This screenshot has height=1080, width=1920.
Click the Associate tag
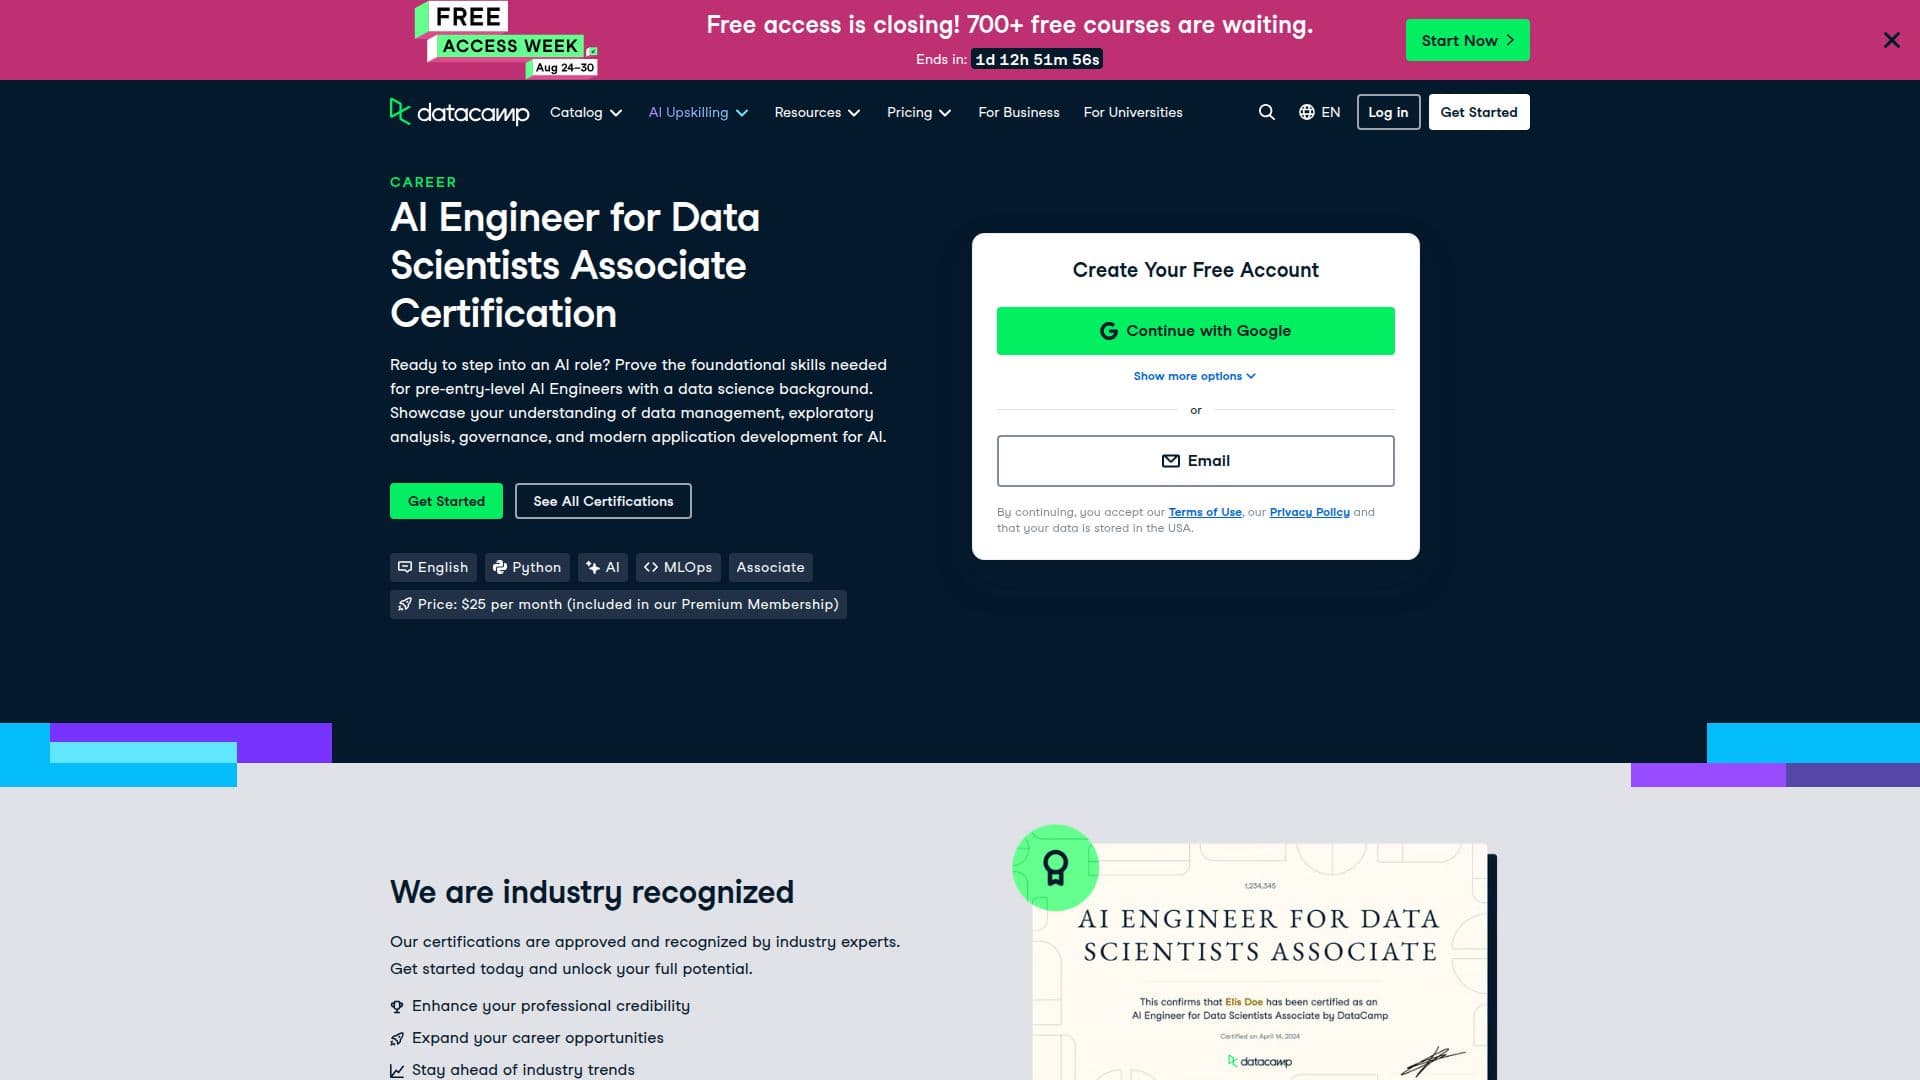tap(770, 567)
